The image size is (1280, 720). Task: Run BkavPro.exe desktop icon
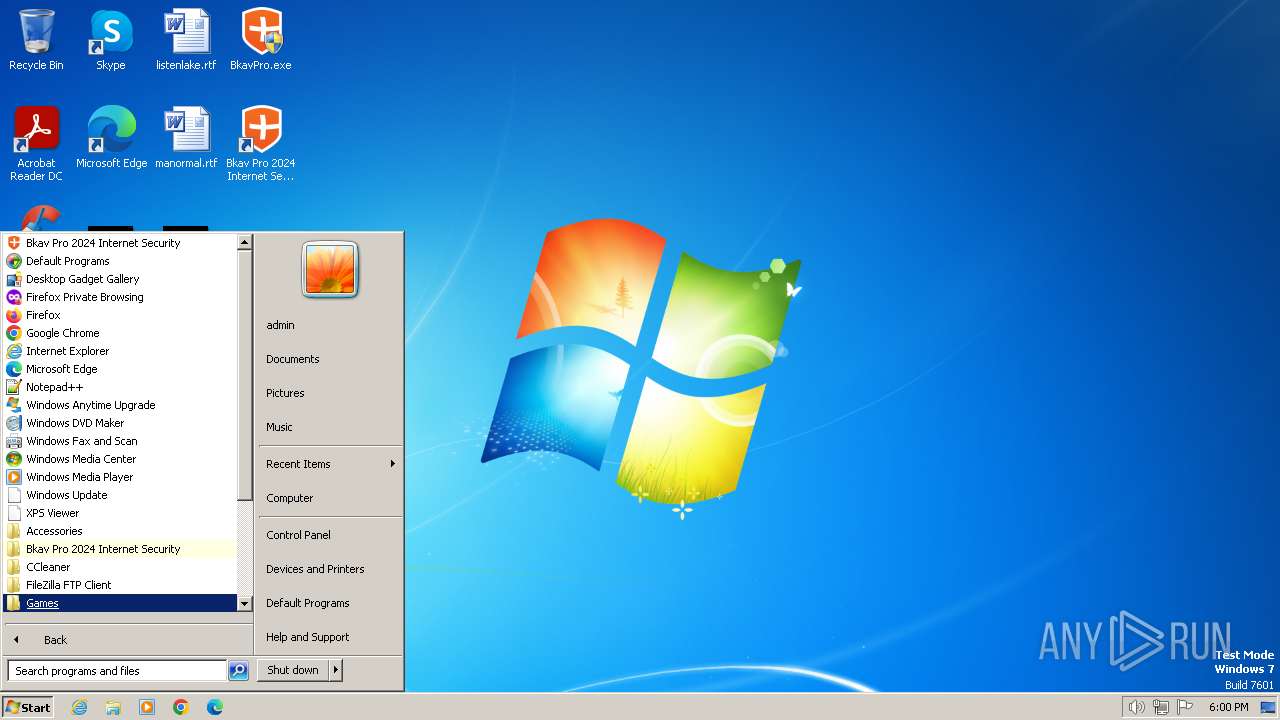click(x=261, y=40)
